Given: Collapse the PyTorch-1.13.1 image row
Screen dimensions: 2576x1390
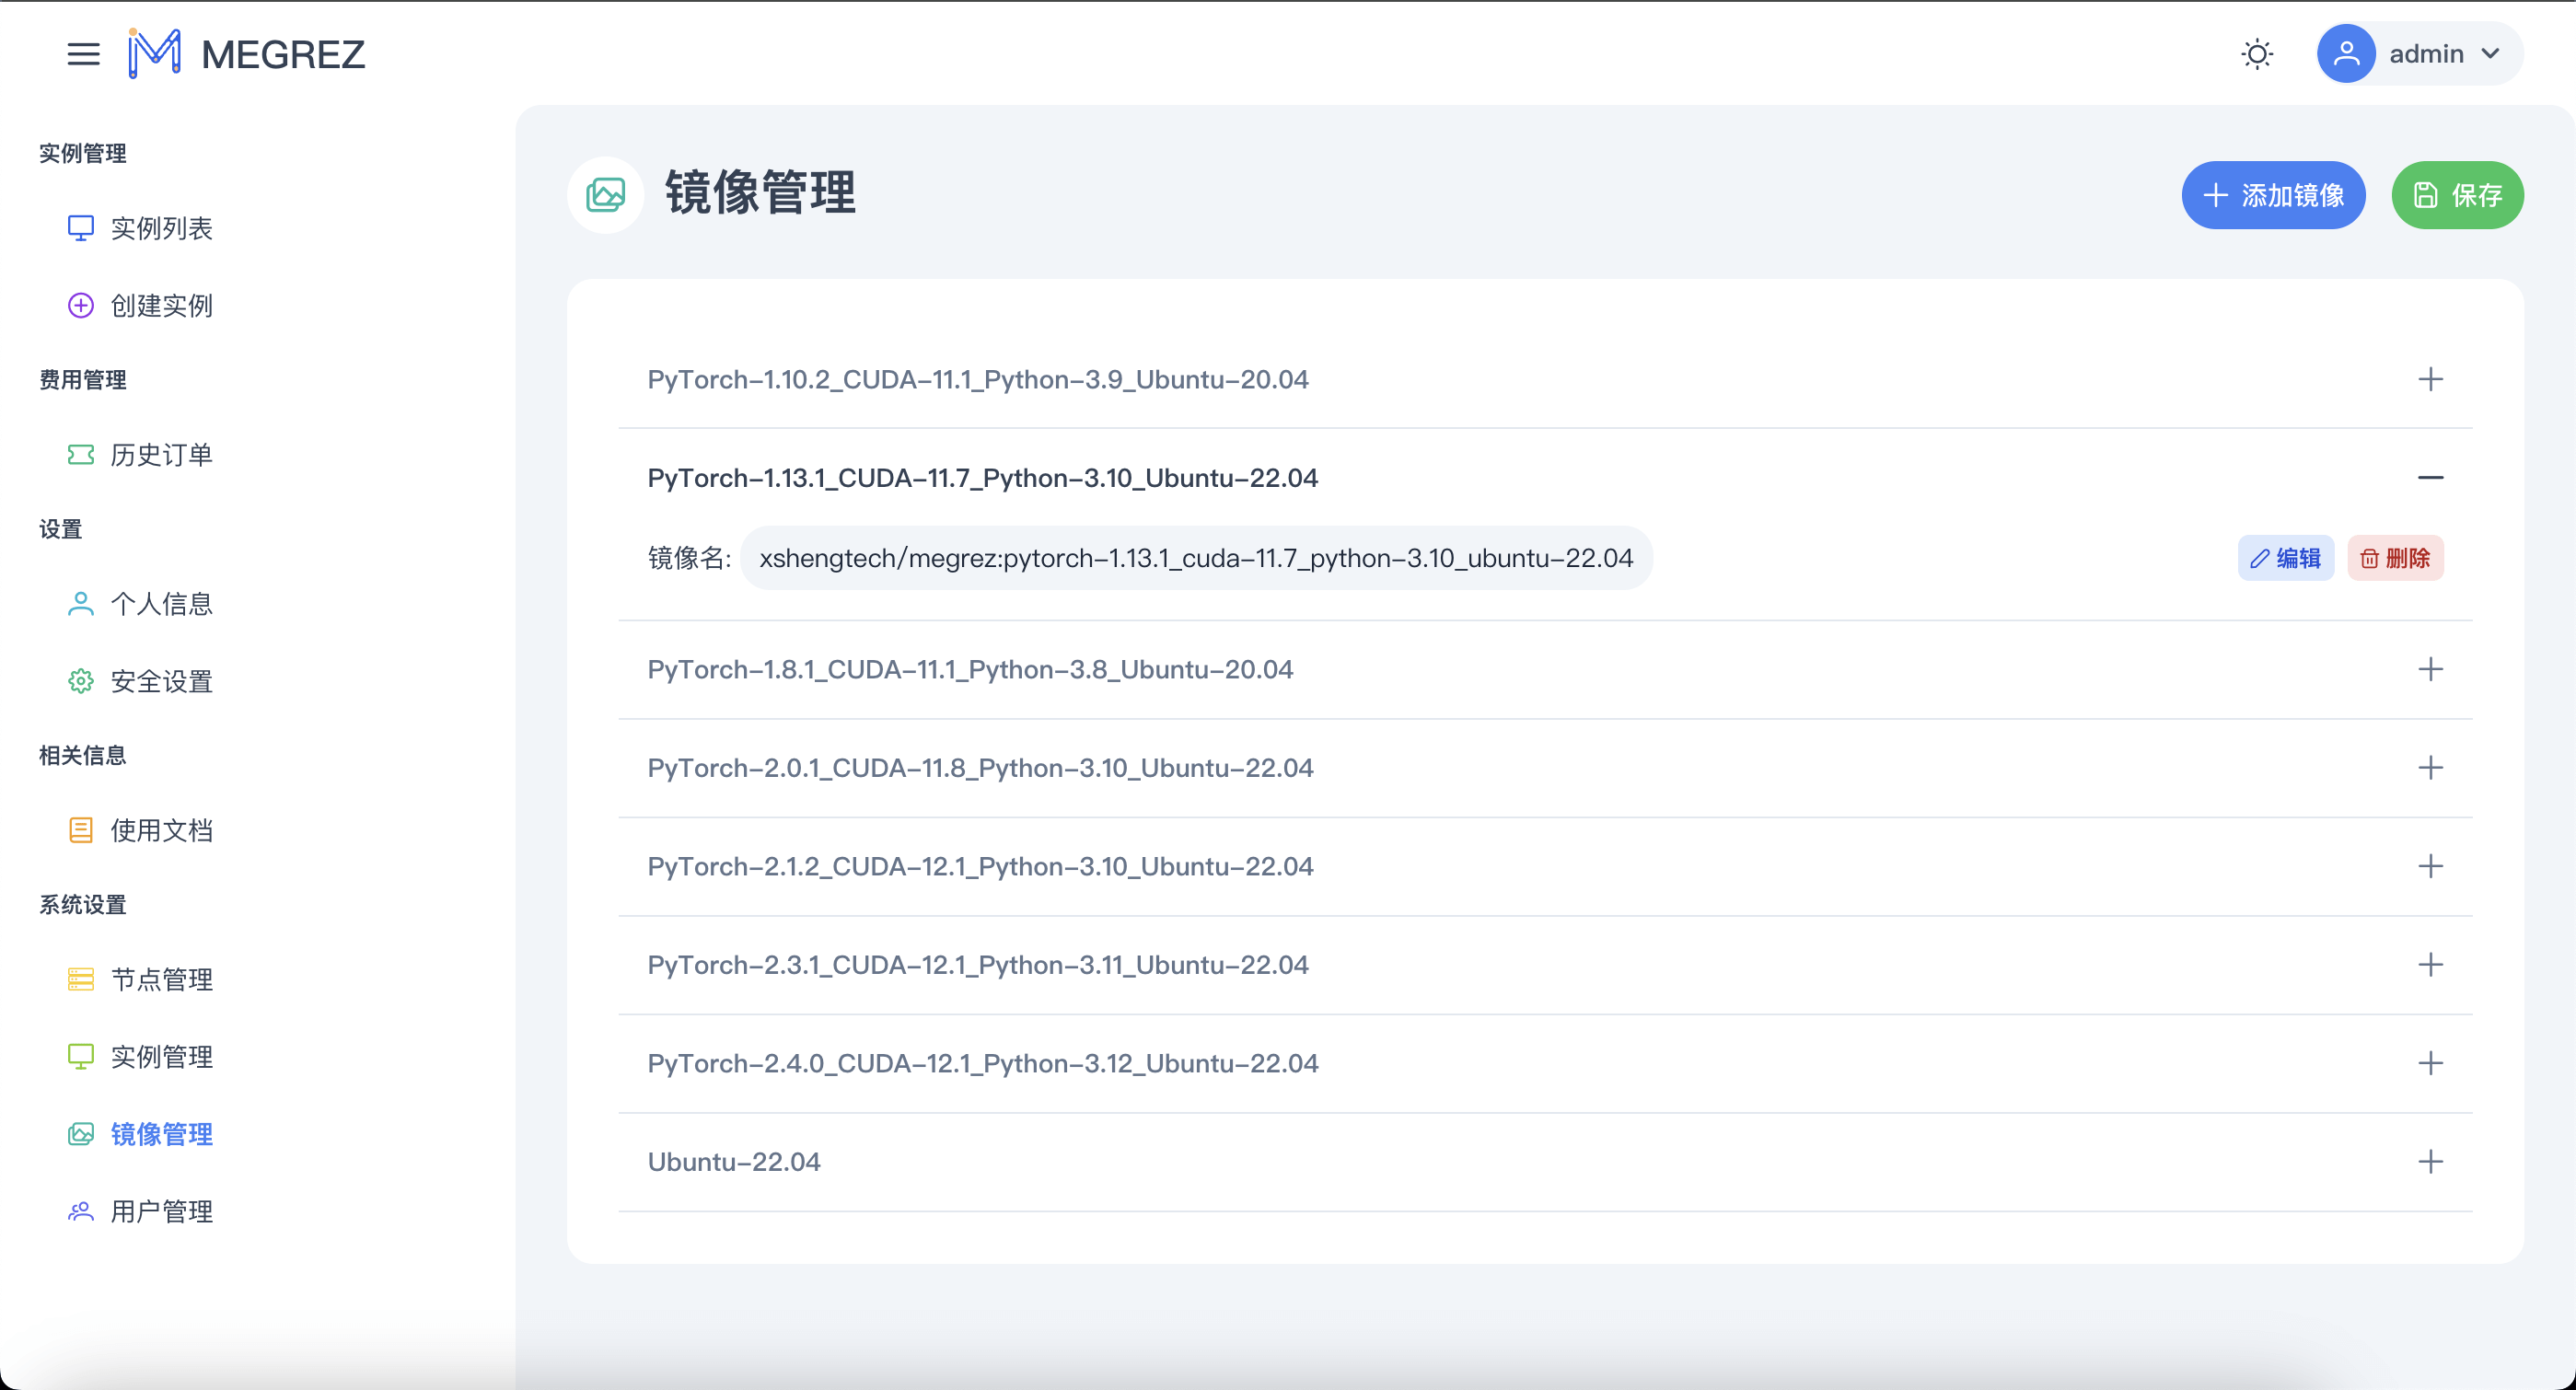Looking at the screenshot, I should click(x=2430, y=478).
